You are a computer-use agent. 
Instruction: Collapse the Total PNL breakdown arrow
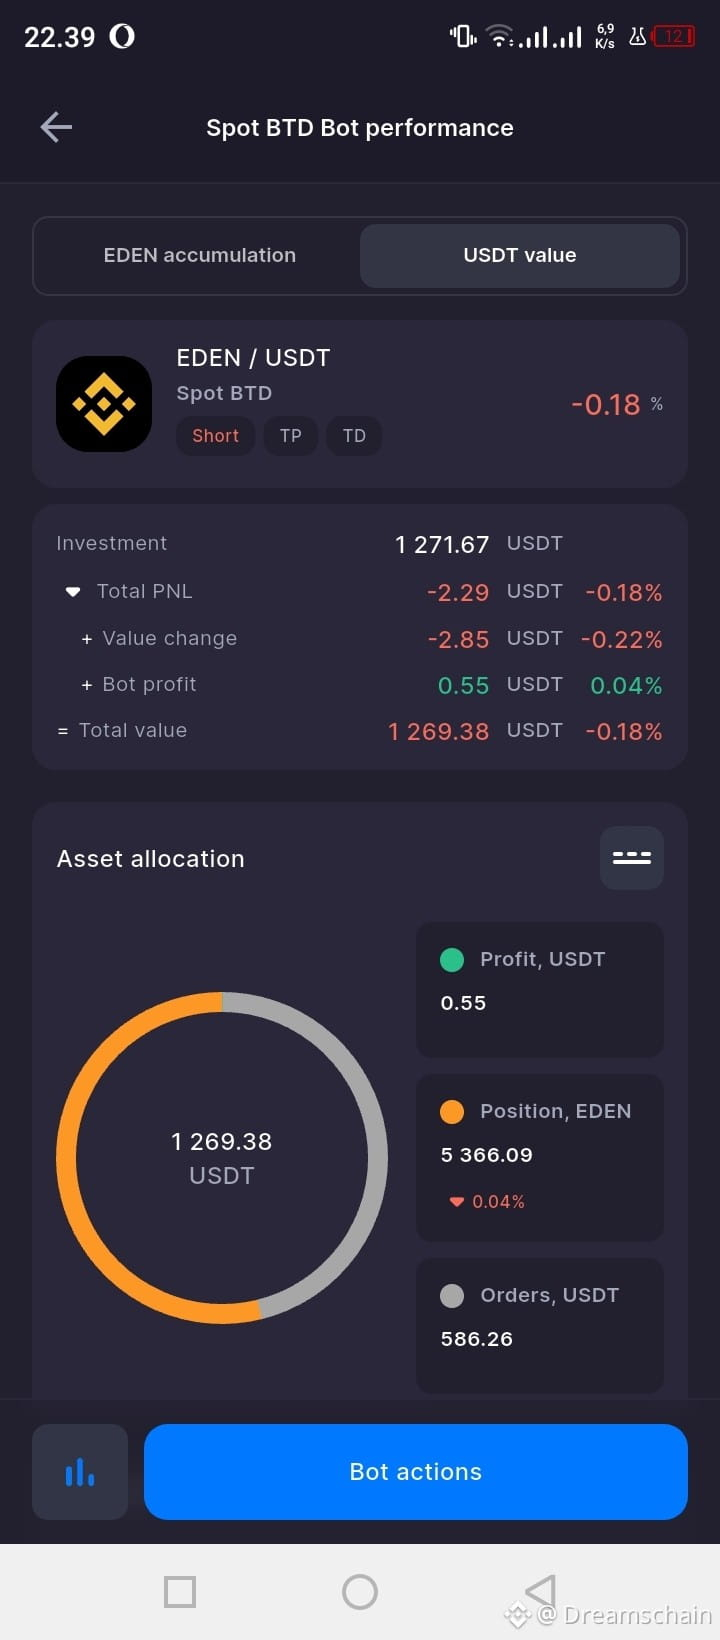pos(73,592)
